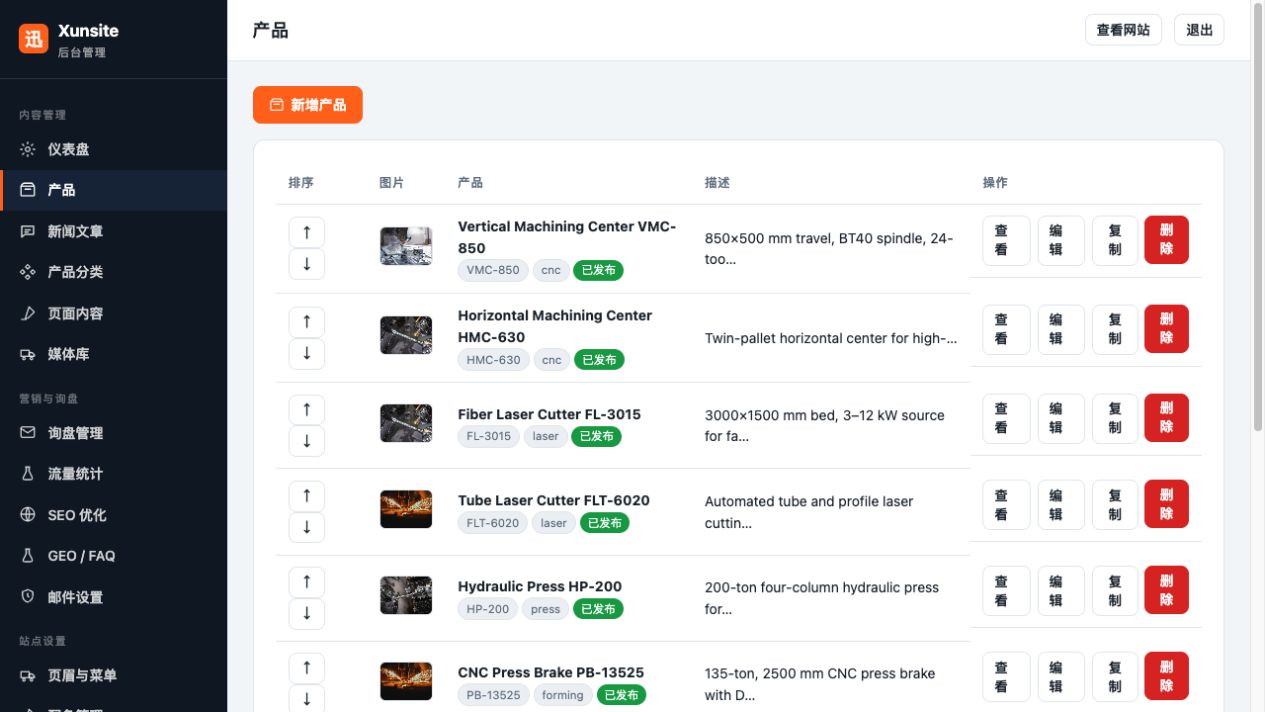Screen dimensions: 1265x712
Task: Move Fiber Laser Cutter FL-3015 down
Action: 307,440
